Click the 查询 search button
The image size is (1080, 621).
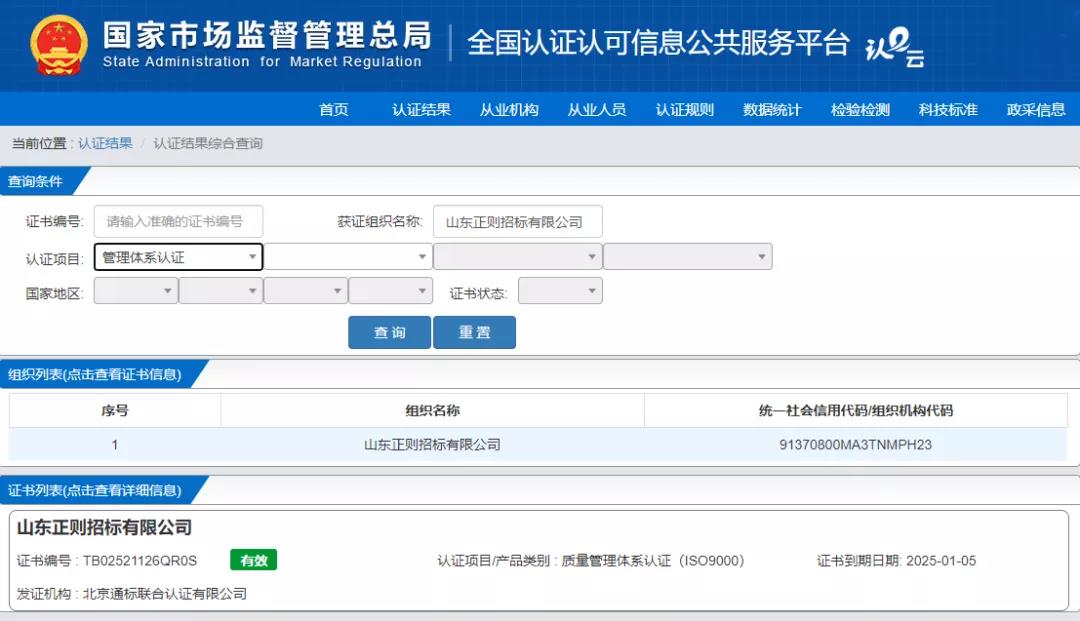[x=389, y=332]
